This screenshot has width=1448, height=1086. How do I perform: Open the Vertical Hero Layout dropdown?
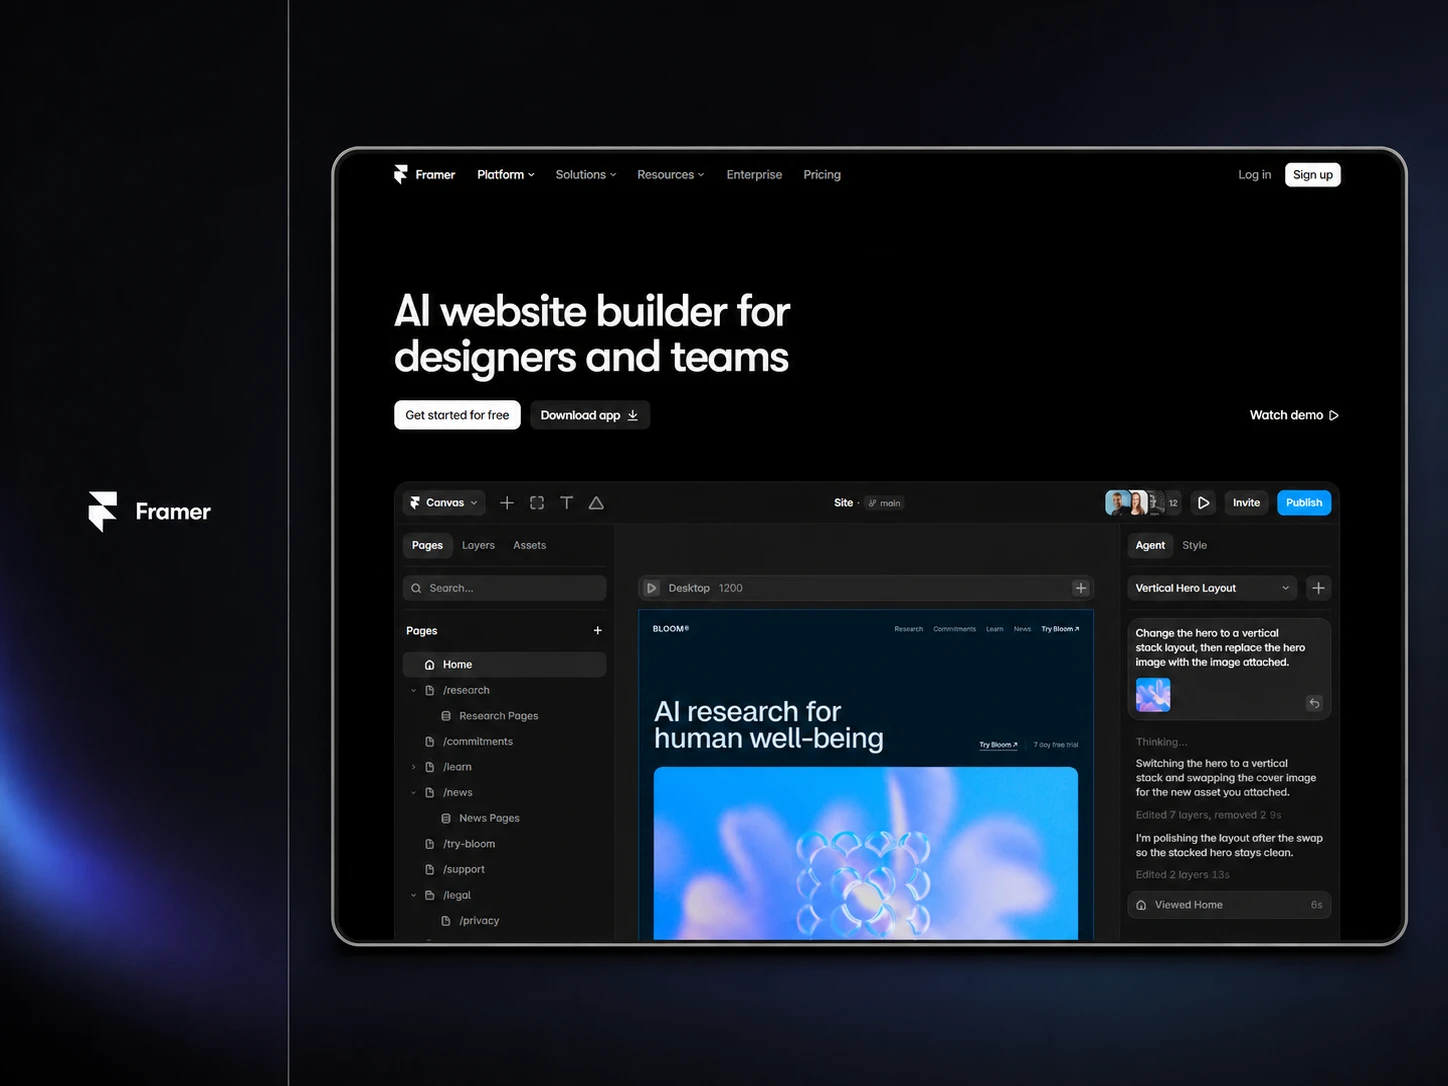[1212, 588]
